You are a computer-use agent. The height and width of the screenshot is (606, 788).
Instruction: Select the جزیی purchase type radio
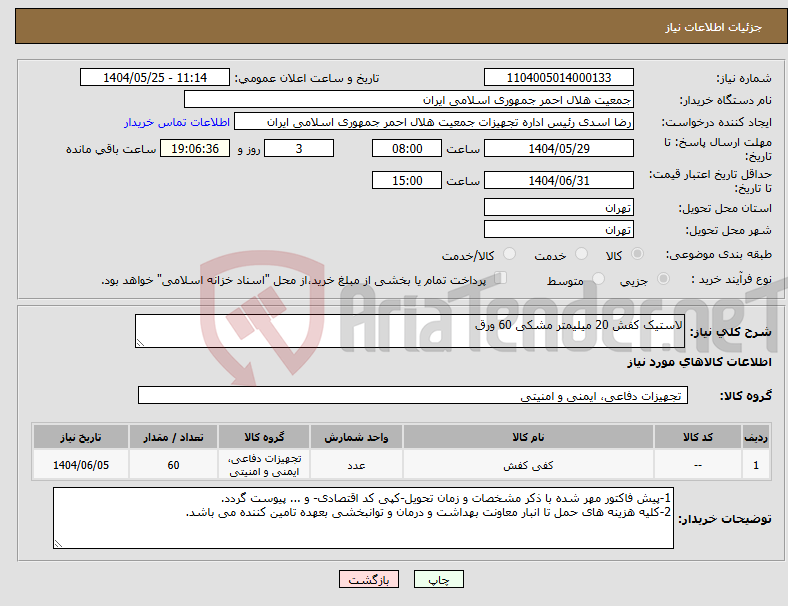663,278
